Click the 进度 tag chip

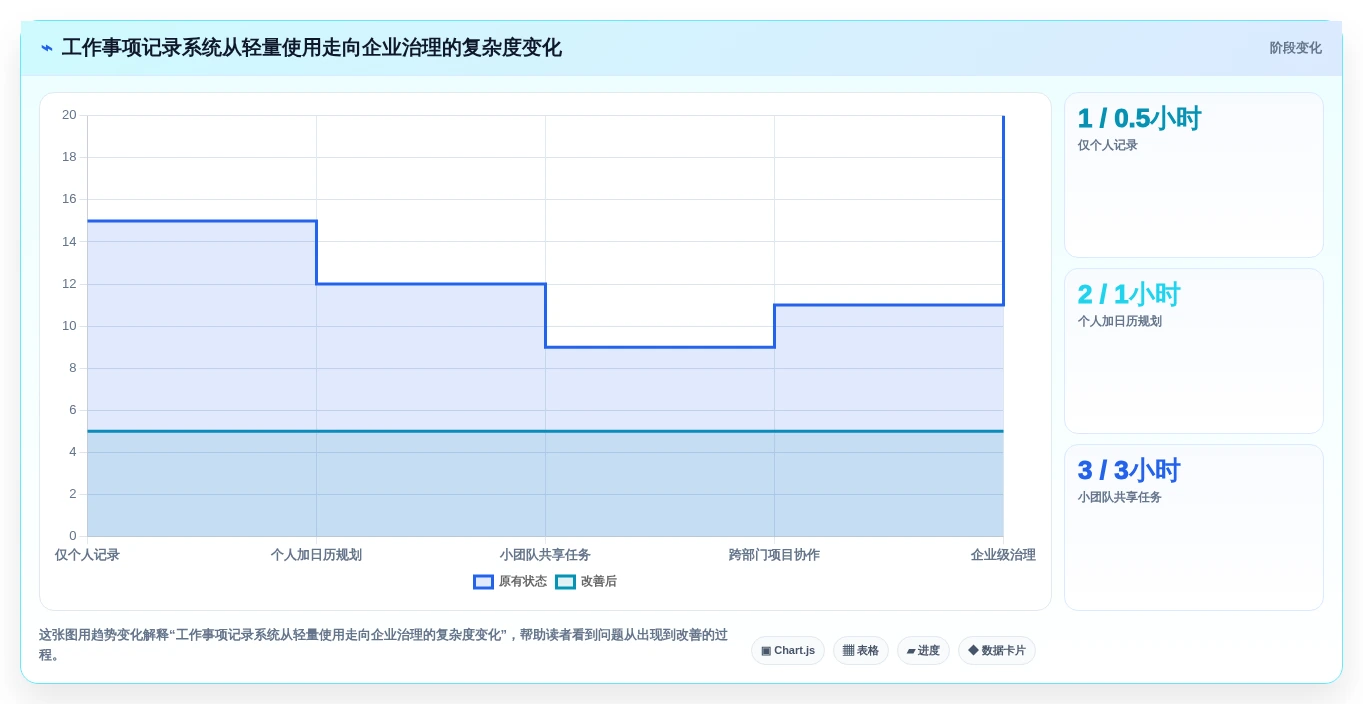923,651
